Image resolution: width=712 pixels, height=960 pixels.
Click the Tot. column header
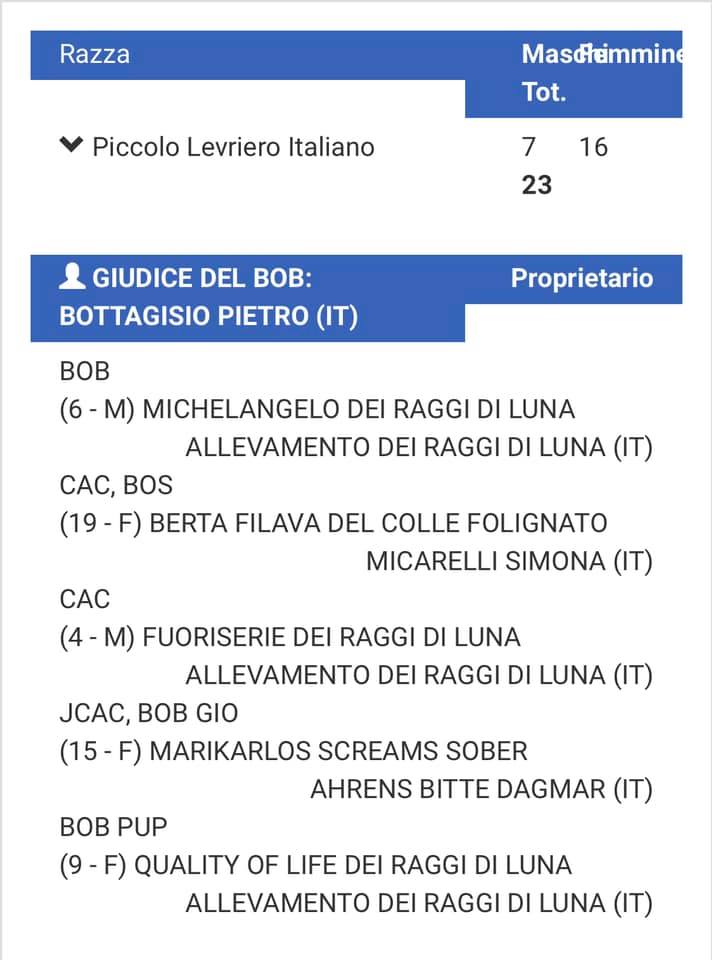pos(544,92)
